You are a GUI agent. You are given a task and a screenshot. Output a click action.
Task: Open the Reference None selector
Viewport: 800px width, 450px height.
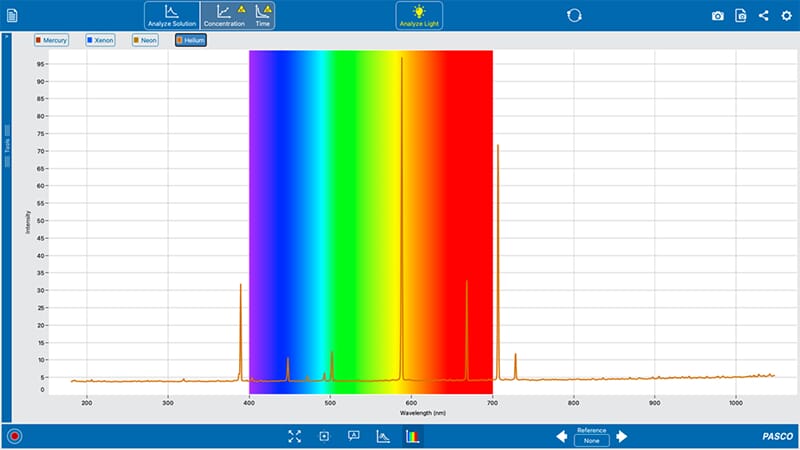[591, 441]
